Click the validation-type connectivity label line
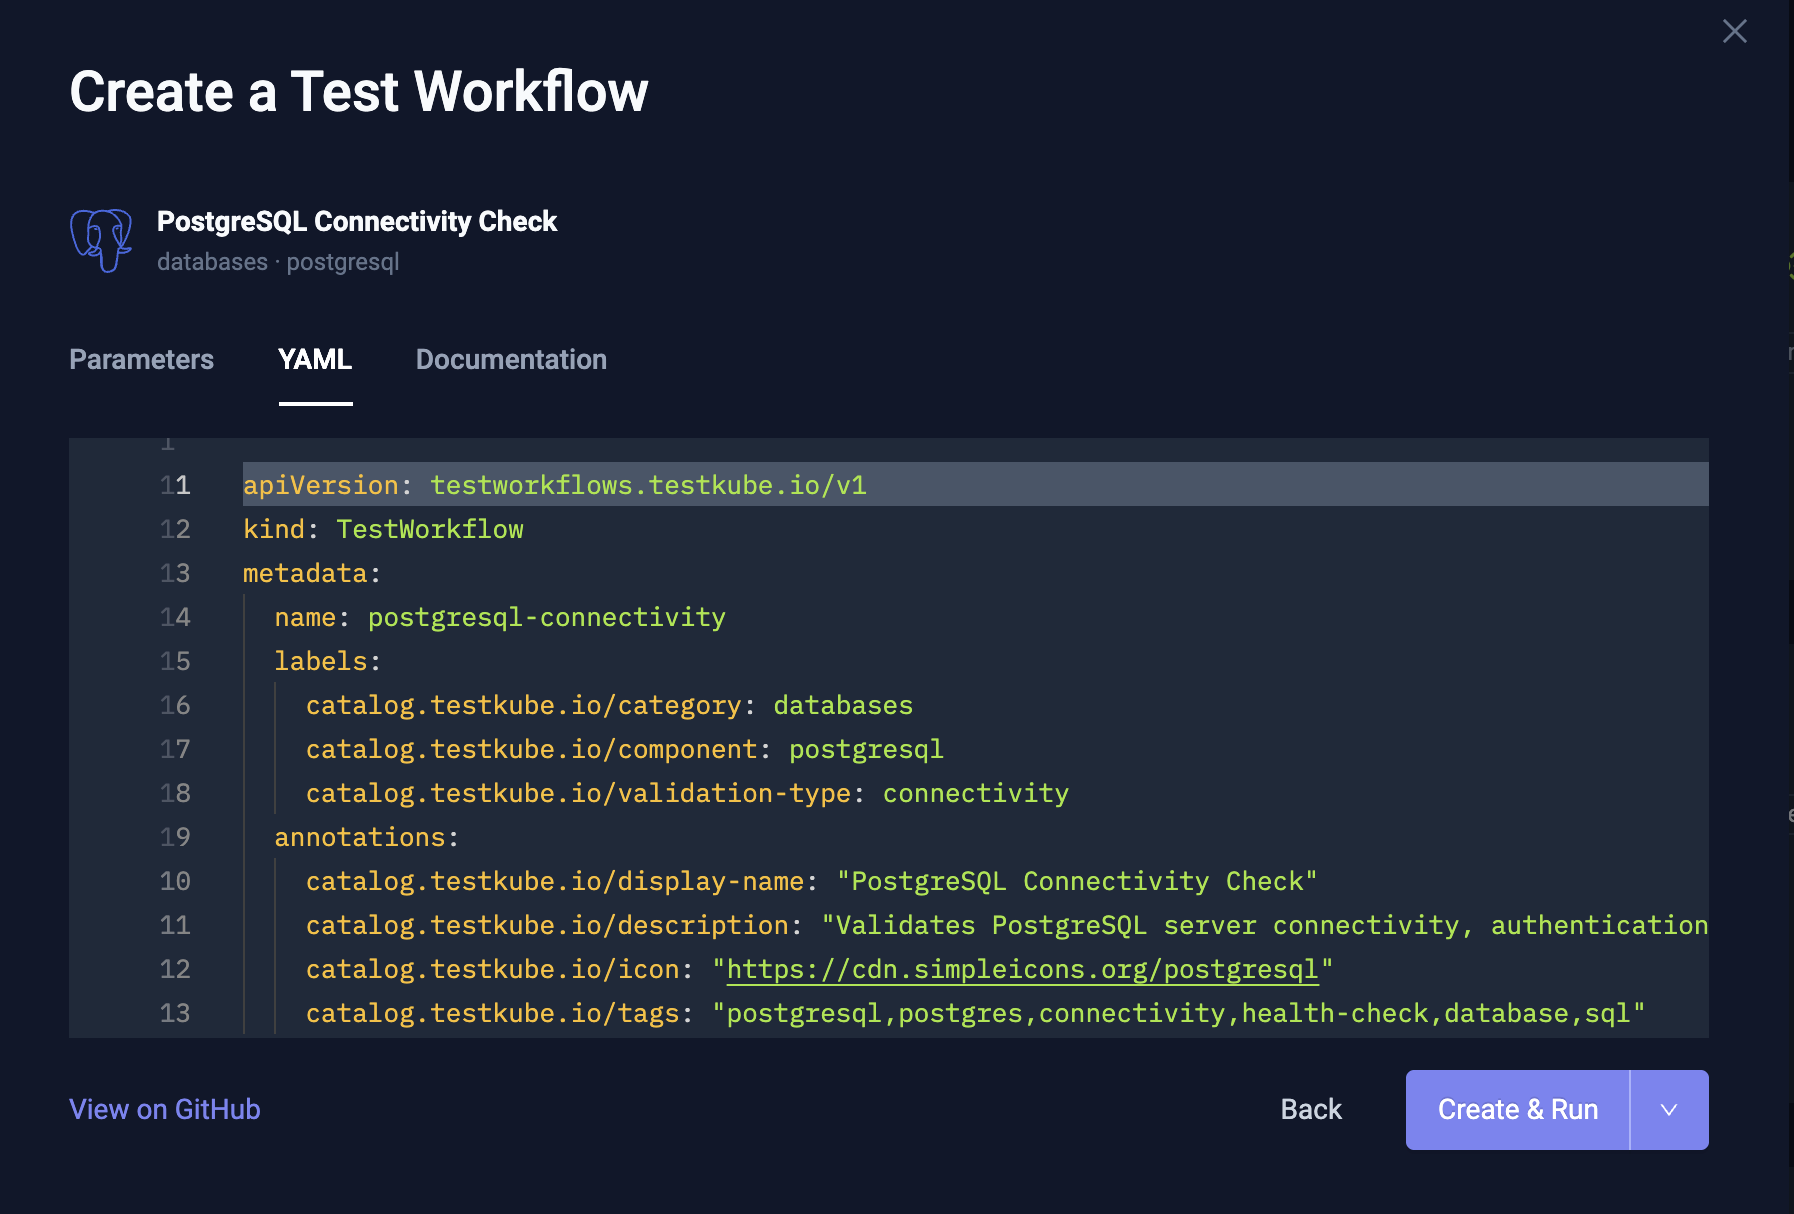 pyautogui.click(x=686, y=793)
